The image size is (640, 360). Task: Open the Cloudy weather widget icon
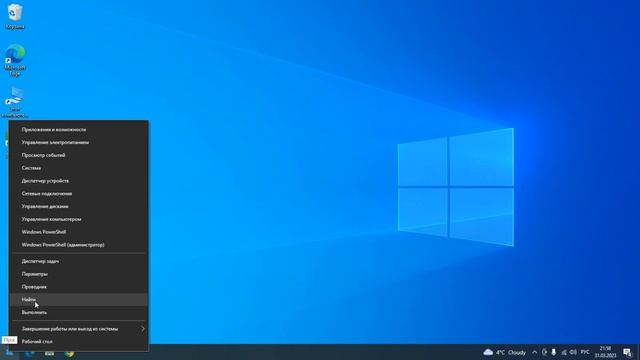pos(488,352)
